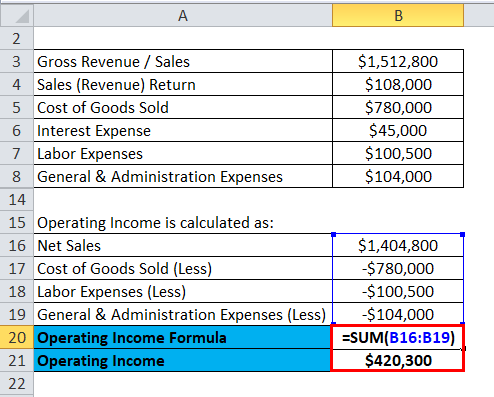Click the $108,000 value cell

(398, 84)
